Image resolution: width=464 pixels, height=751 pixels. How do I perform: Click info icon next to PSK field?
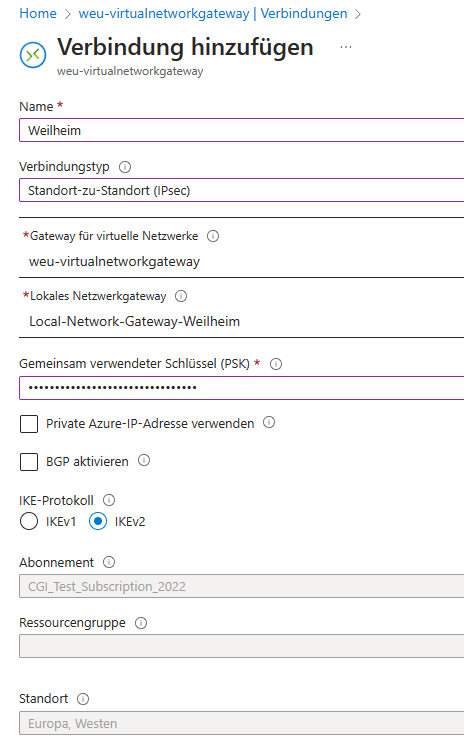276,364
